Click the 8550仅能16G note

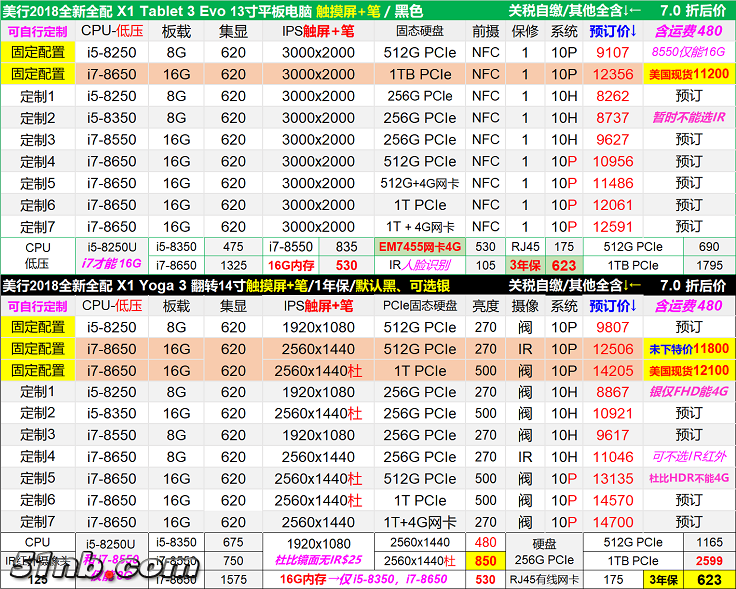[x=688, y=52]
